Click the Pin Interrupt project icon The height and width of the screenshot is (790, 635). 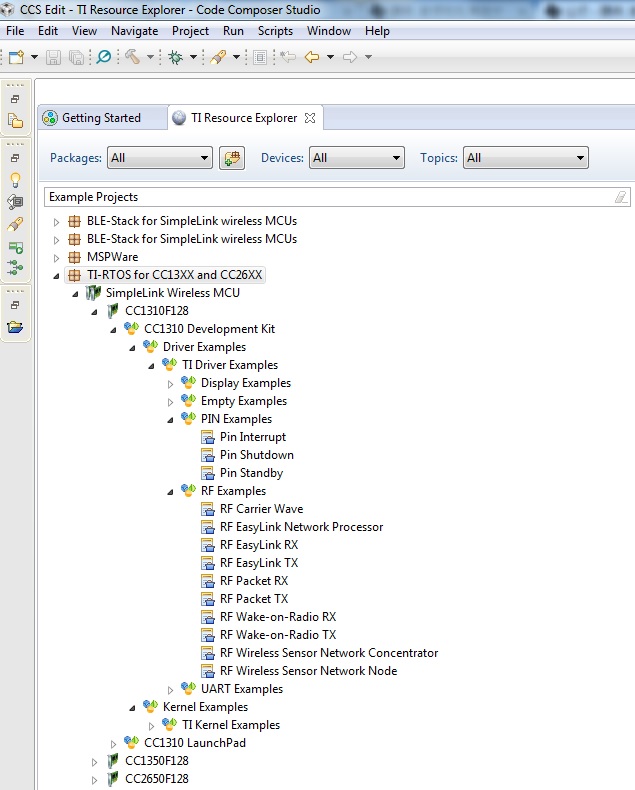[208, 437]
